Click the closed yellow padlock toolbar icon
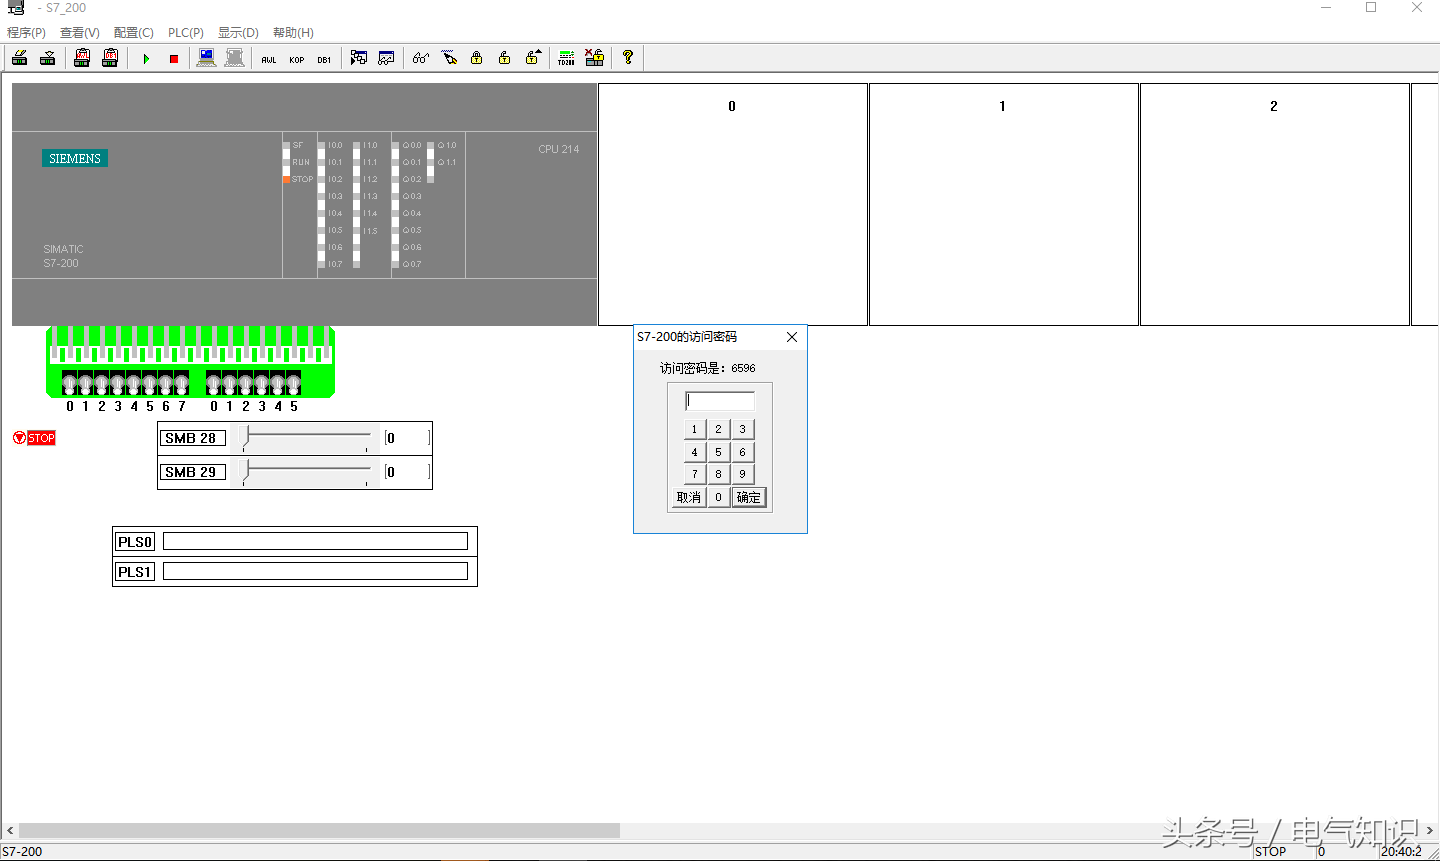The image size is (1440, 861). tap(477, 58)
